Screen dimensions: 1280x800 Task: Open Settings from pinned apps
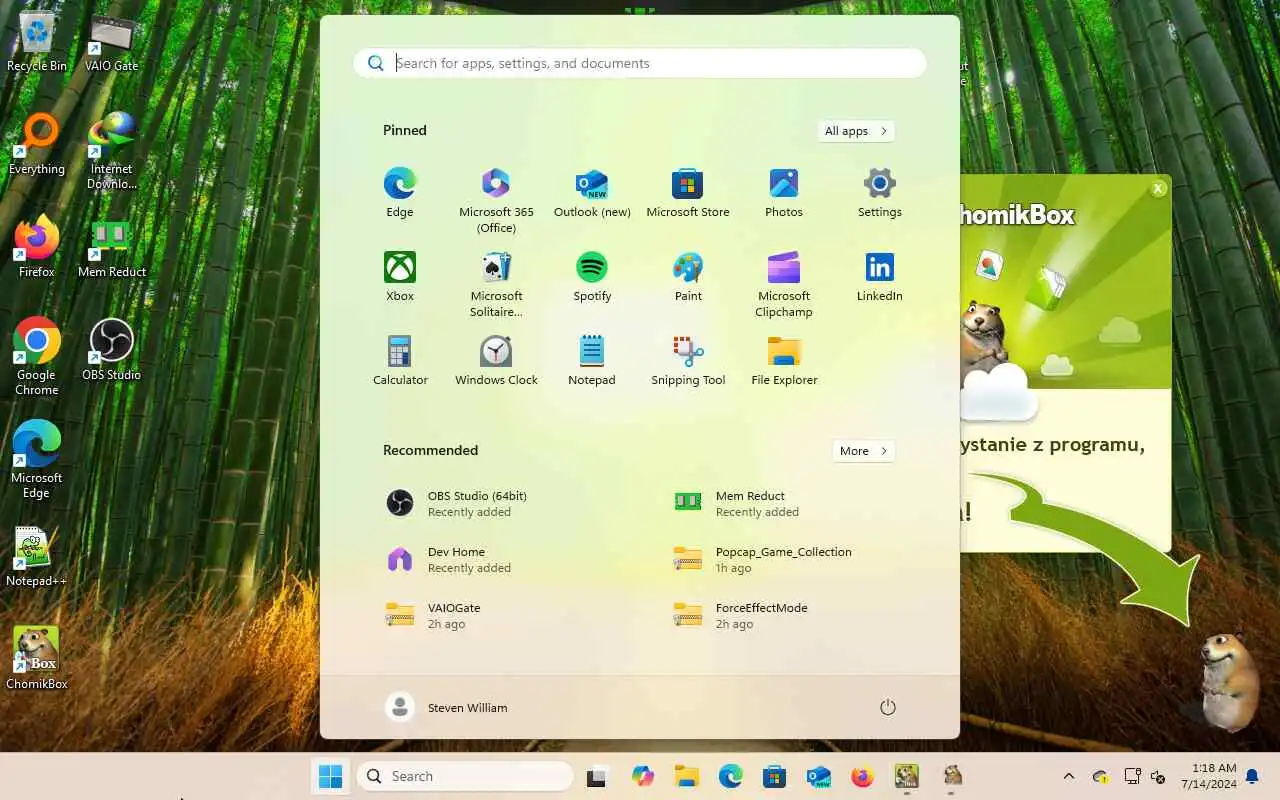tap(880, 193)
